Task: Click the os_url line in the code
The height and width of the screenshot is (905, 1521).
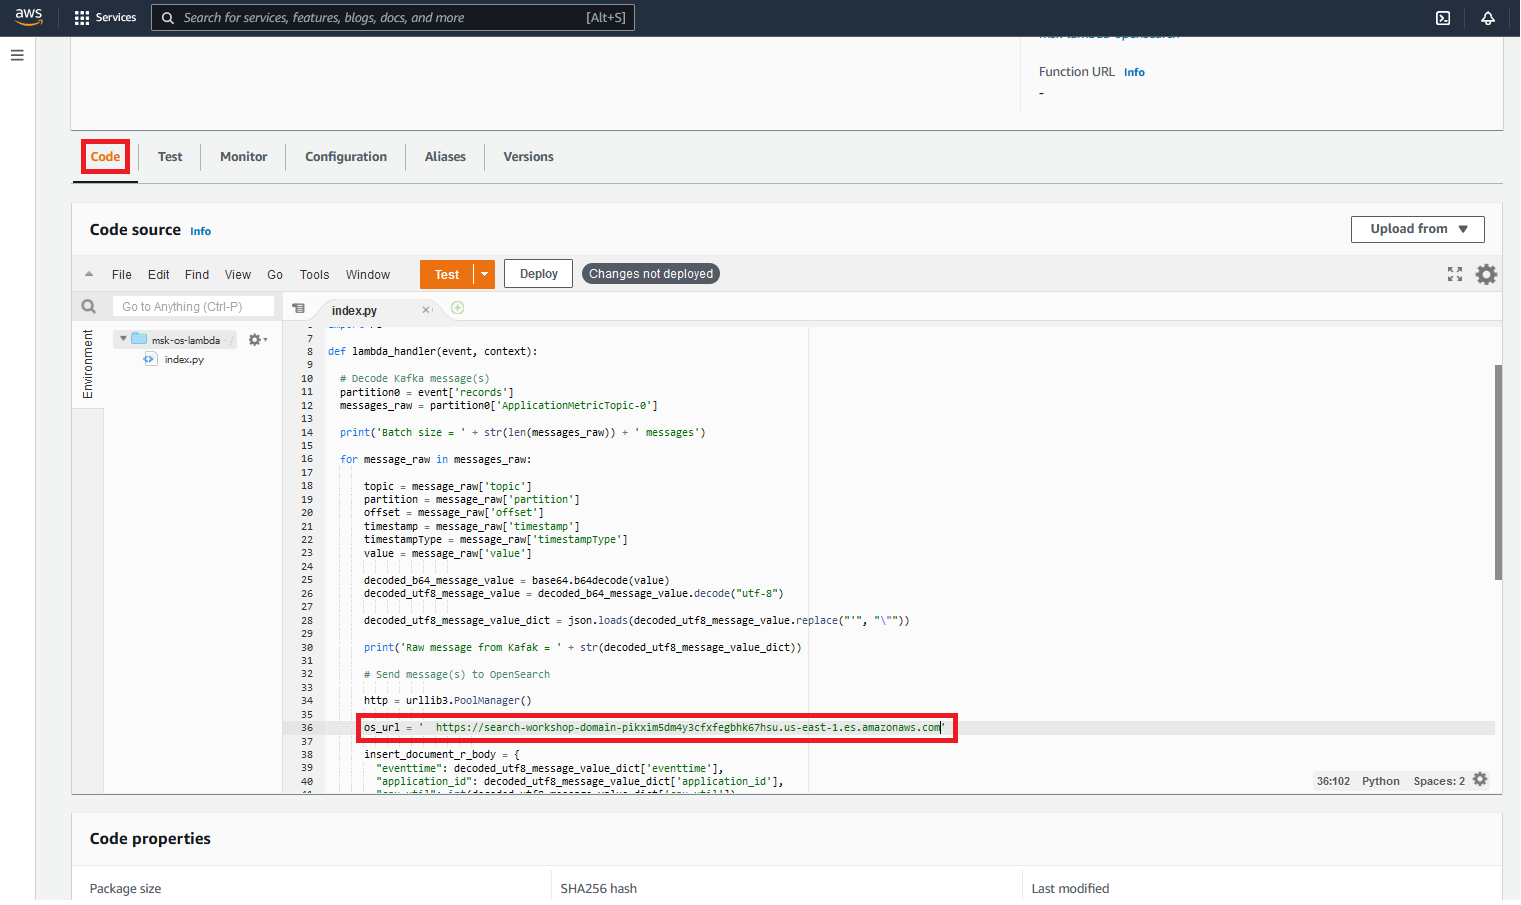Action: pyautogui.click(x=653, y=728)
